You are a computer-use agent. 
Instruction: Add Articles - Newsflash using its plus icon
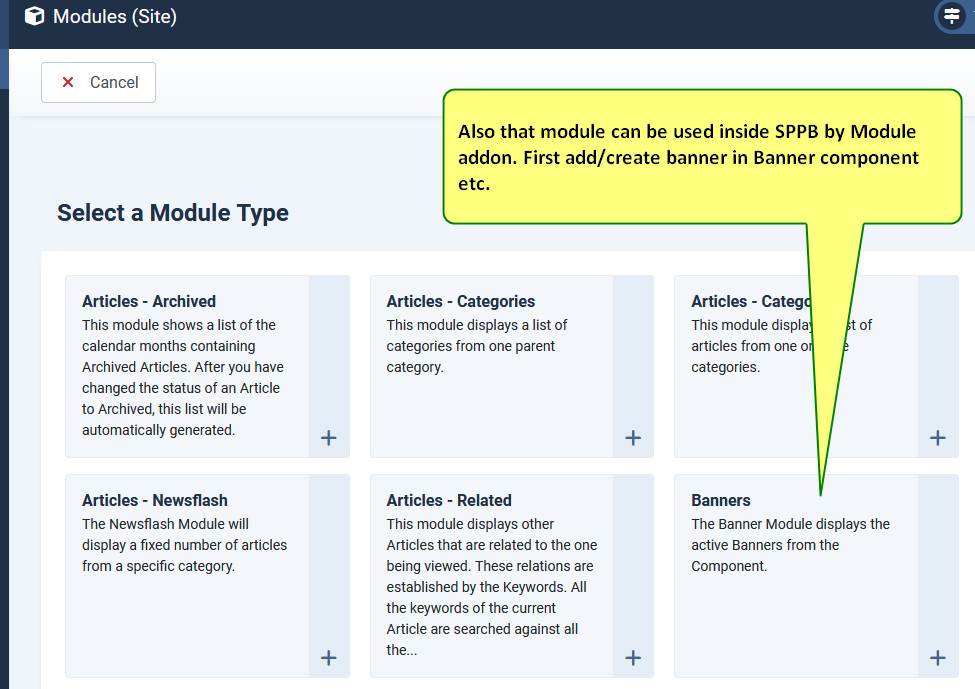328,657
